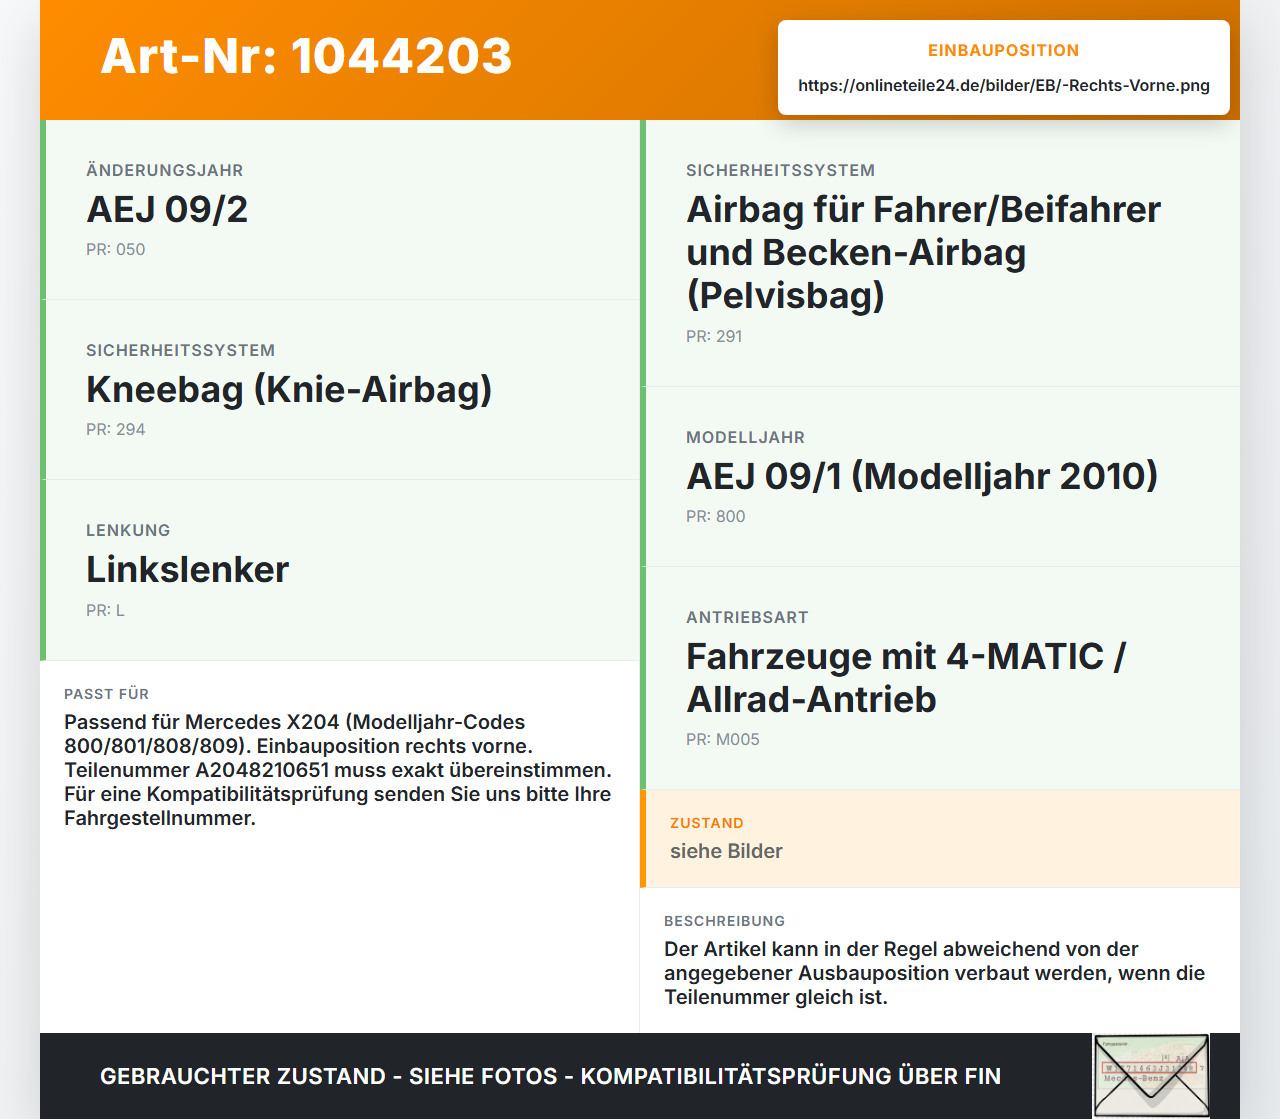
Task: Click the PR: 800 code
Action: (716, 516)
